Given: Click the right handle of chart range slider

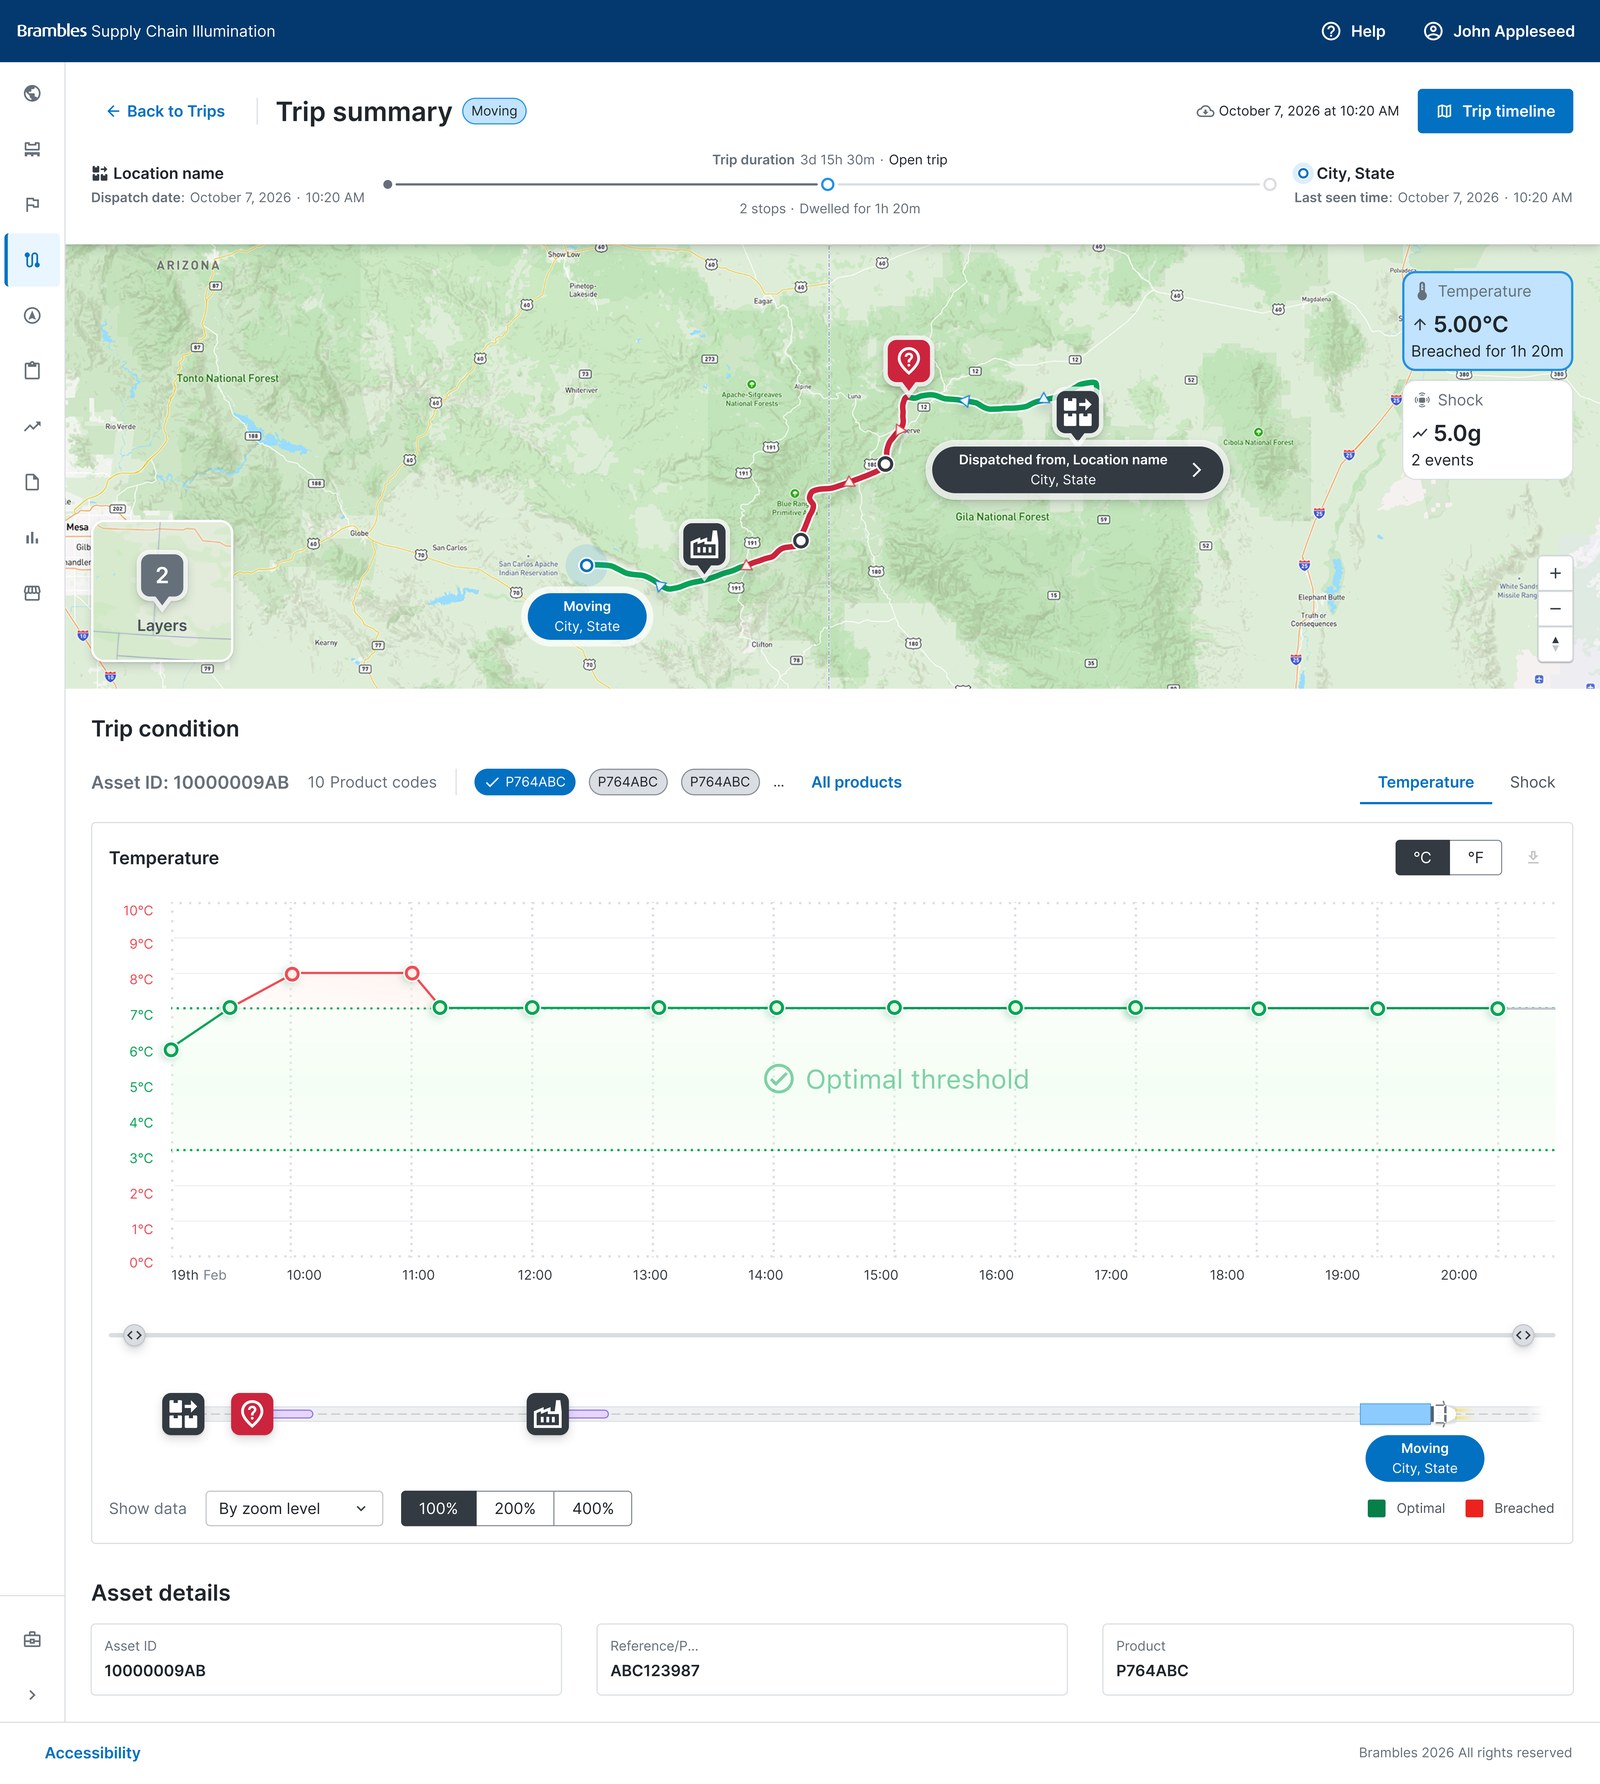Looking at the screenshot, I should click(x=1523, y=1335).
